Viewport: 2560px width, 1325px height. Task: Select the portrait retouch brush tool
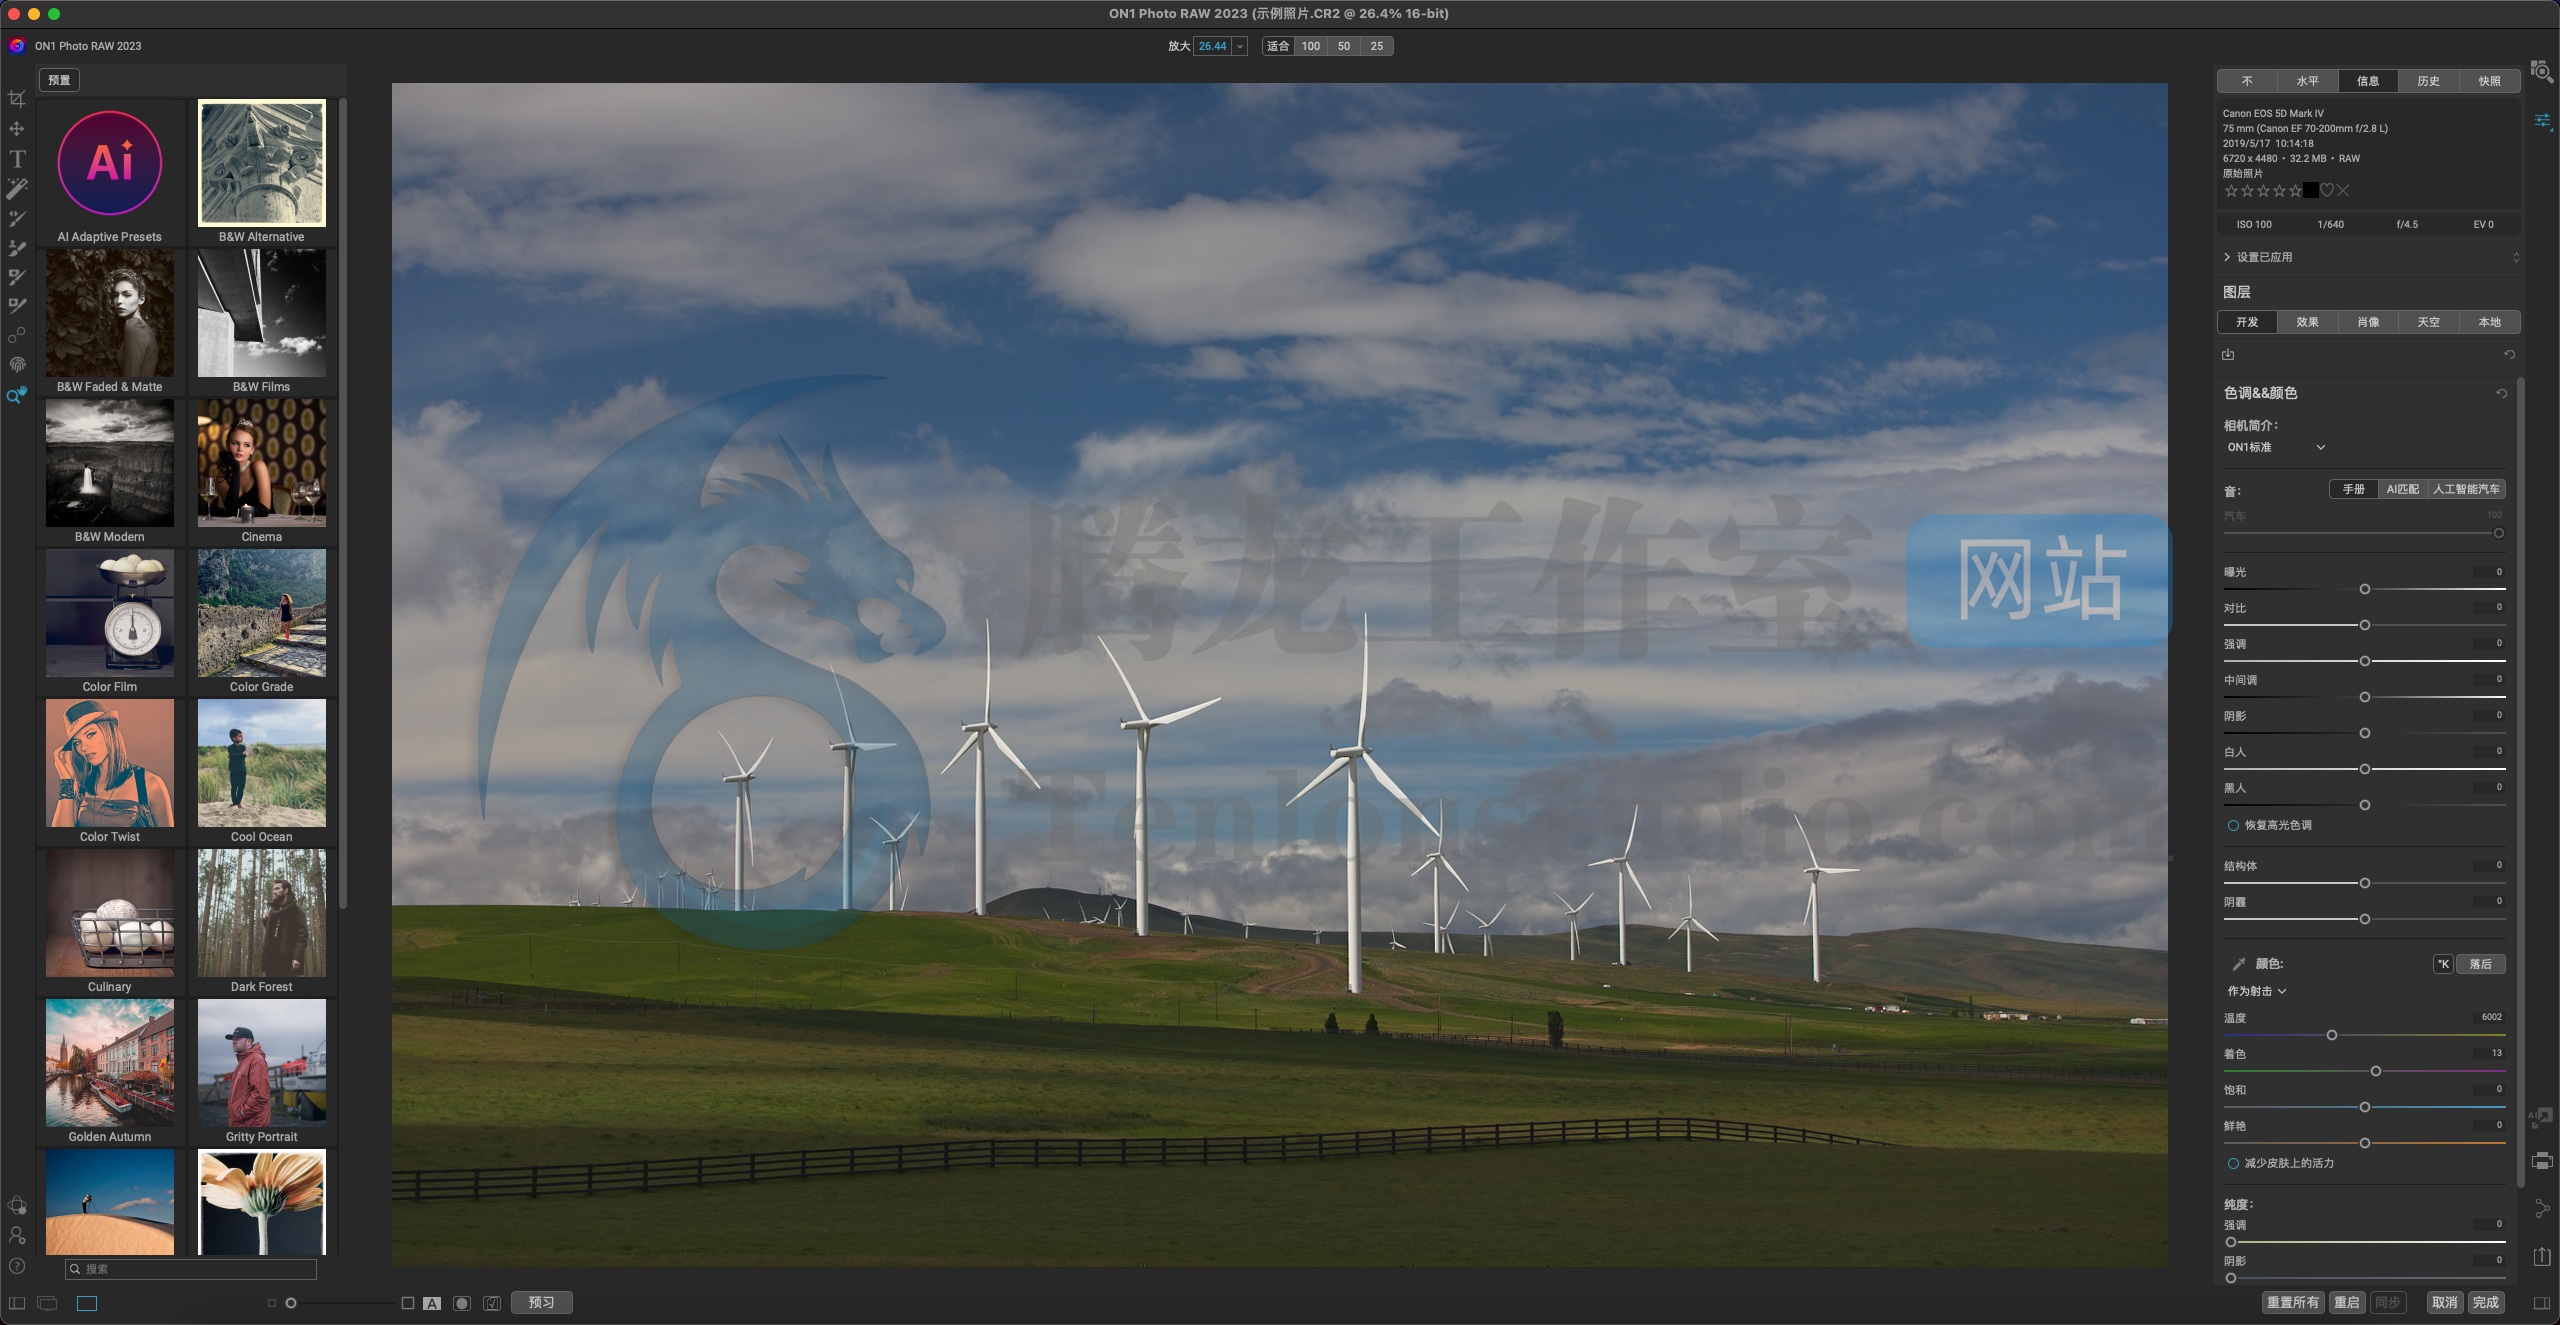17,247
